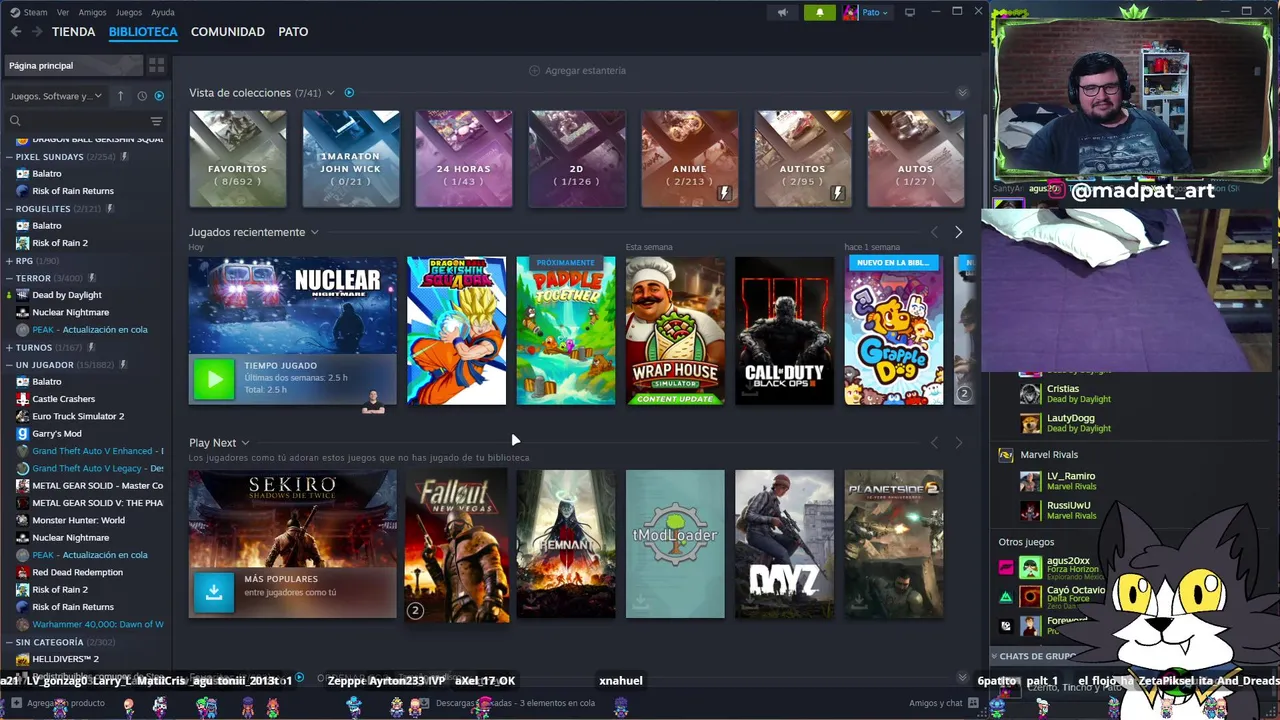
Task: Sort library list with the up arrow
Action: [x=120, y=96]
